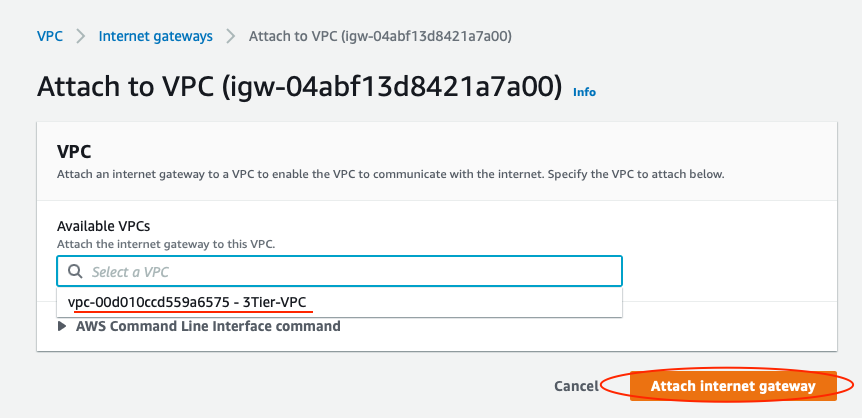Click the chevron separator after VPC breadcrumb
The image size is (862, 418).
[81, 37]
